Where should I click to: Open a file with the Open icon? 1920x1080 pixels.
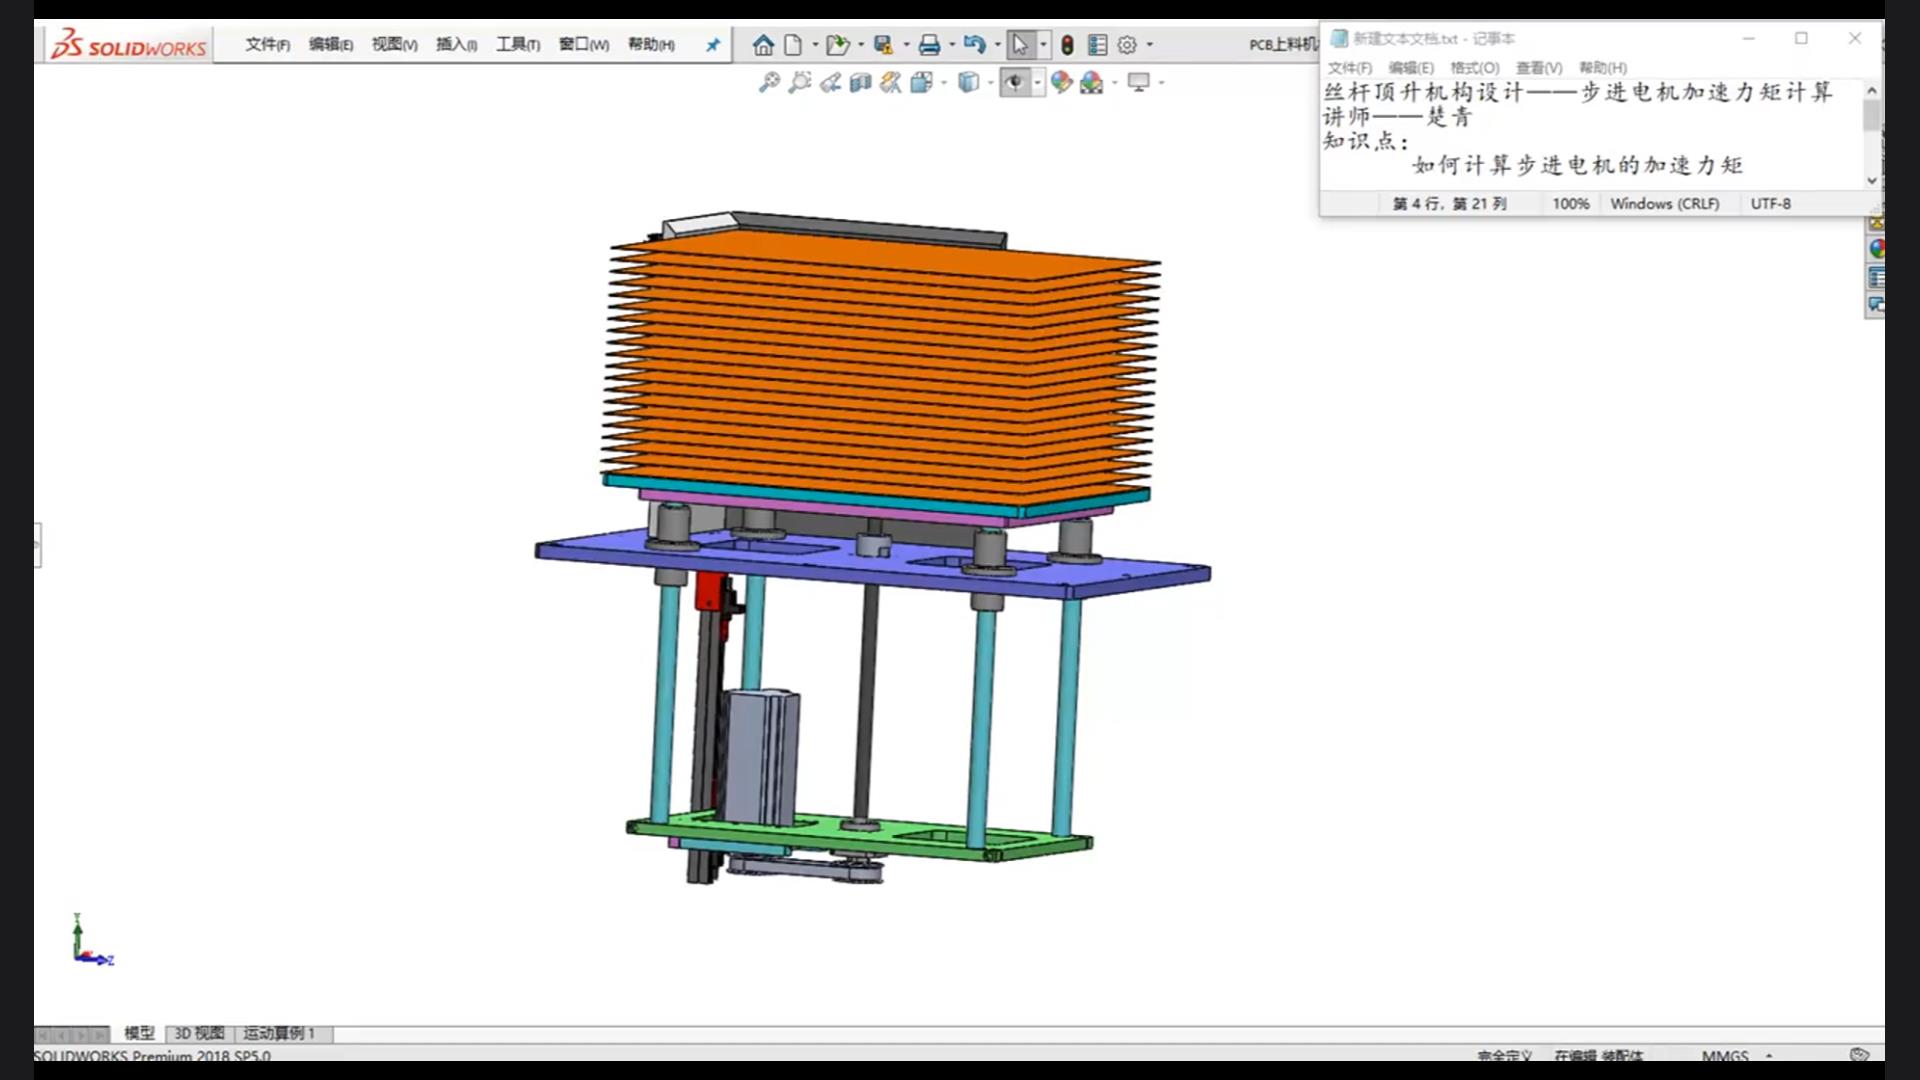coord(838,45)
